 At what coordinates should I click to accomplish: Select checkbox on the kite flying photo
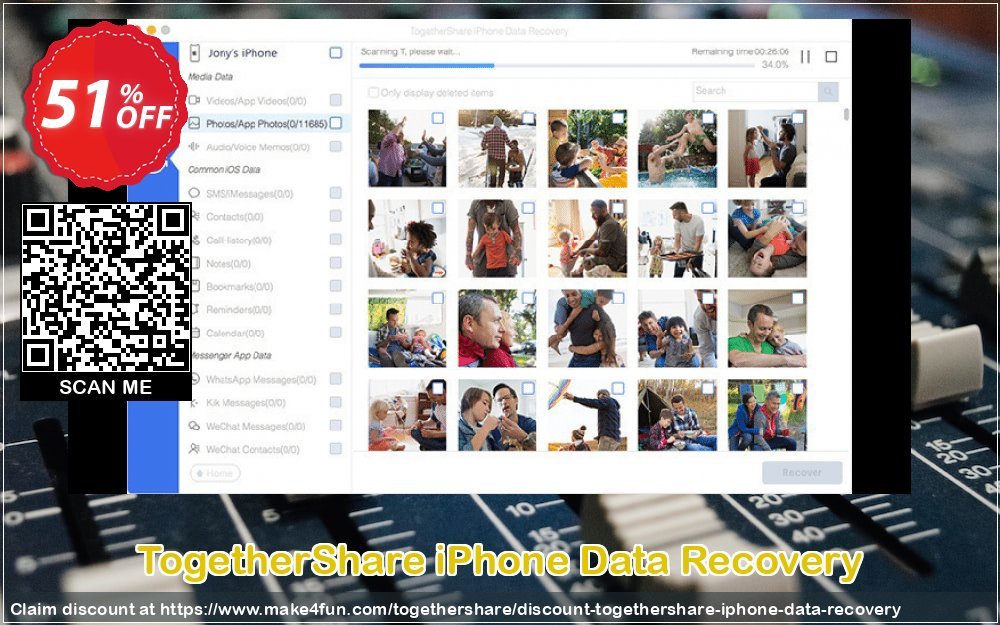[618, 388]
